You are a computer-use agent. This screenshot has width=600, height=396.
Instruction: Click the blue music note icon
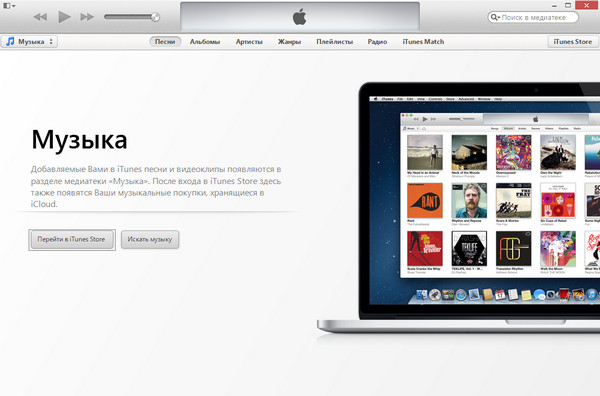pyautogui.click(x=10, y=41)
